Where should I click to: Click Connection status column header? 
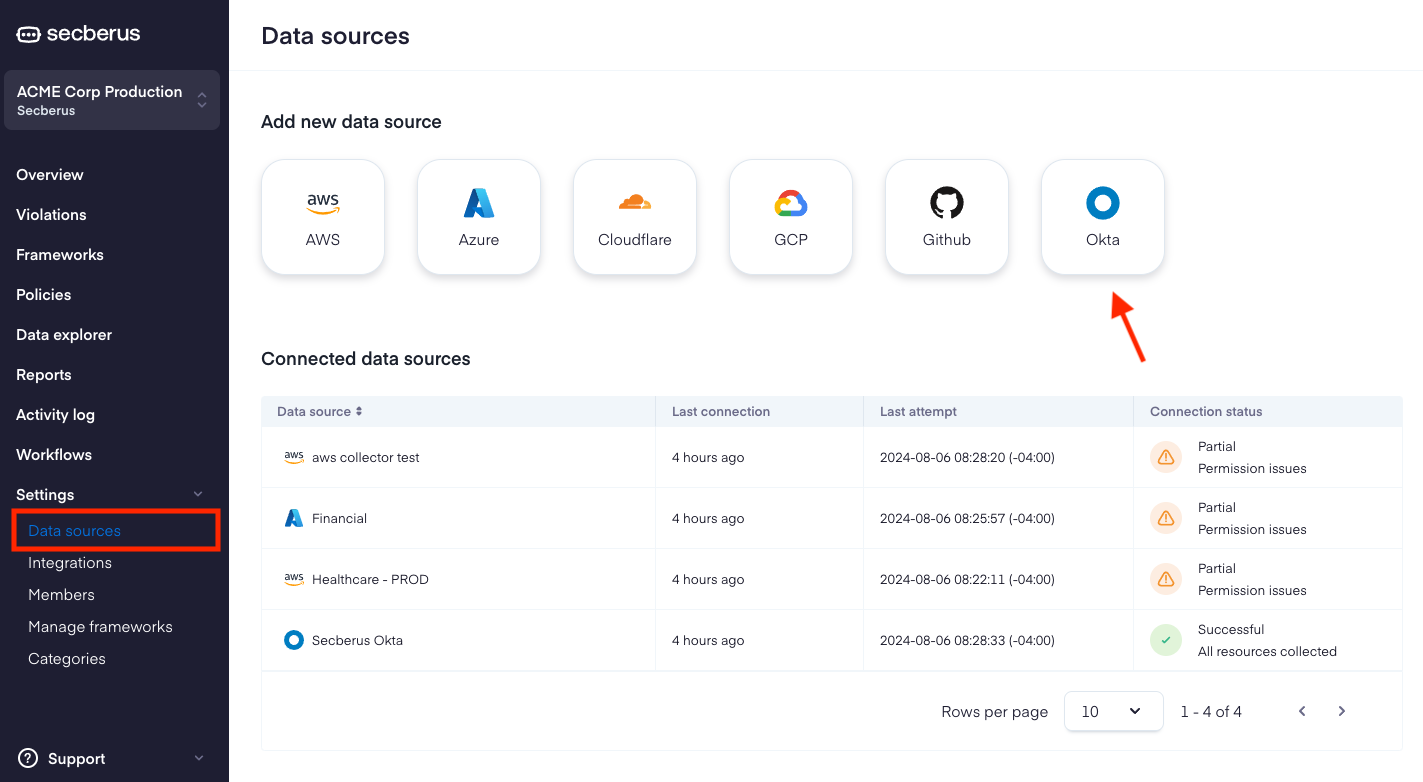point(1206,411)
